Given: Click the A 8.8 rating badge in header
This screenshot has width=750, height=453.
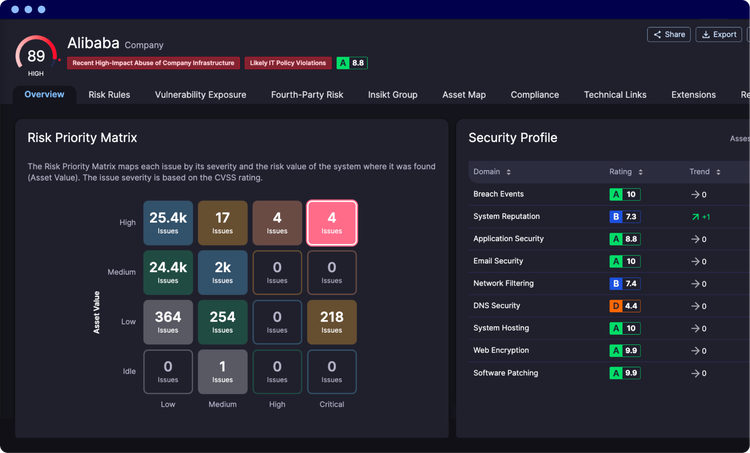Looking at the screenshot, I should pyautogui.click(x=352, y=63).
